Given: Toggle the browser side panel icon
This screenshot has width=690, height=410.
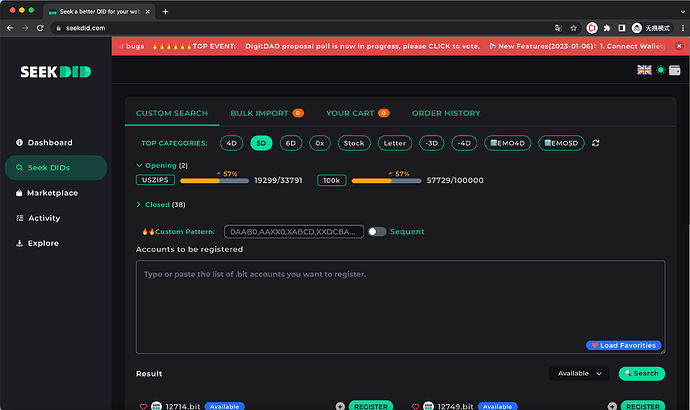Looking at the screenshot, I should [x=621, y=28].
